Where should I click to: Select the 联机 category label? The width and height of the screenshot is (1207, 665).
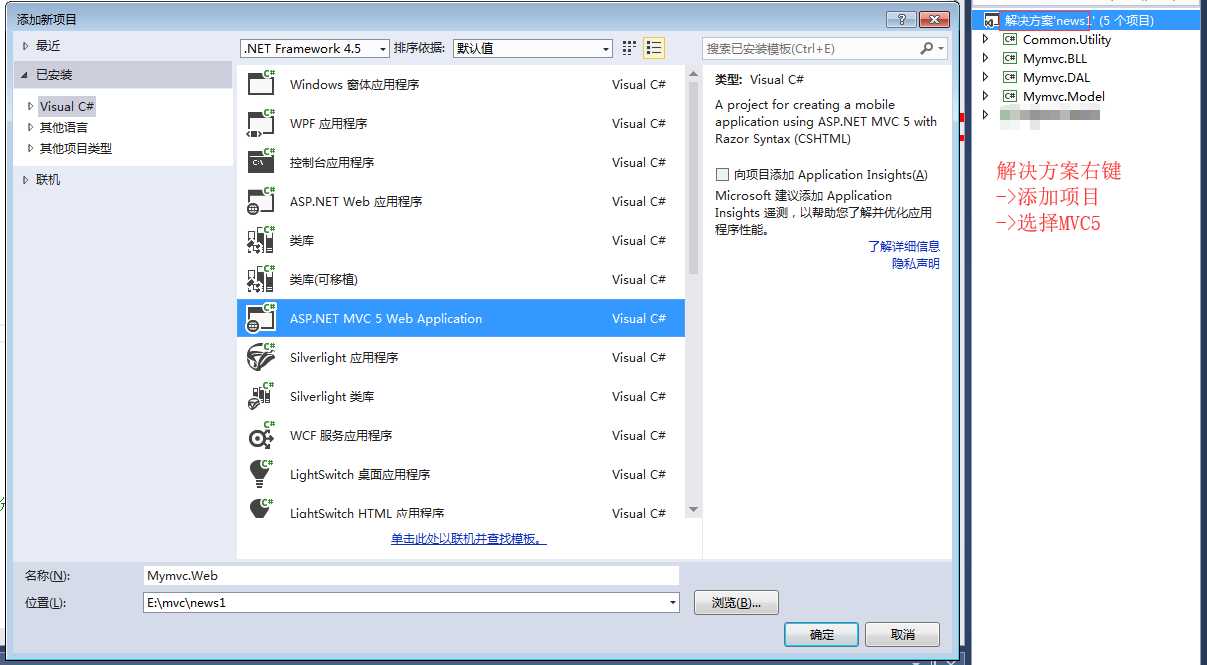point(48,180)
